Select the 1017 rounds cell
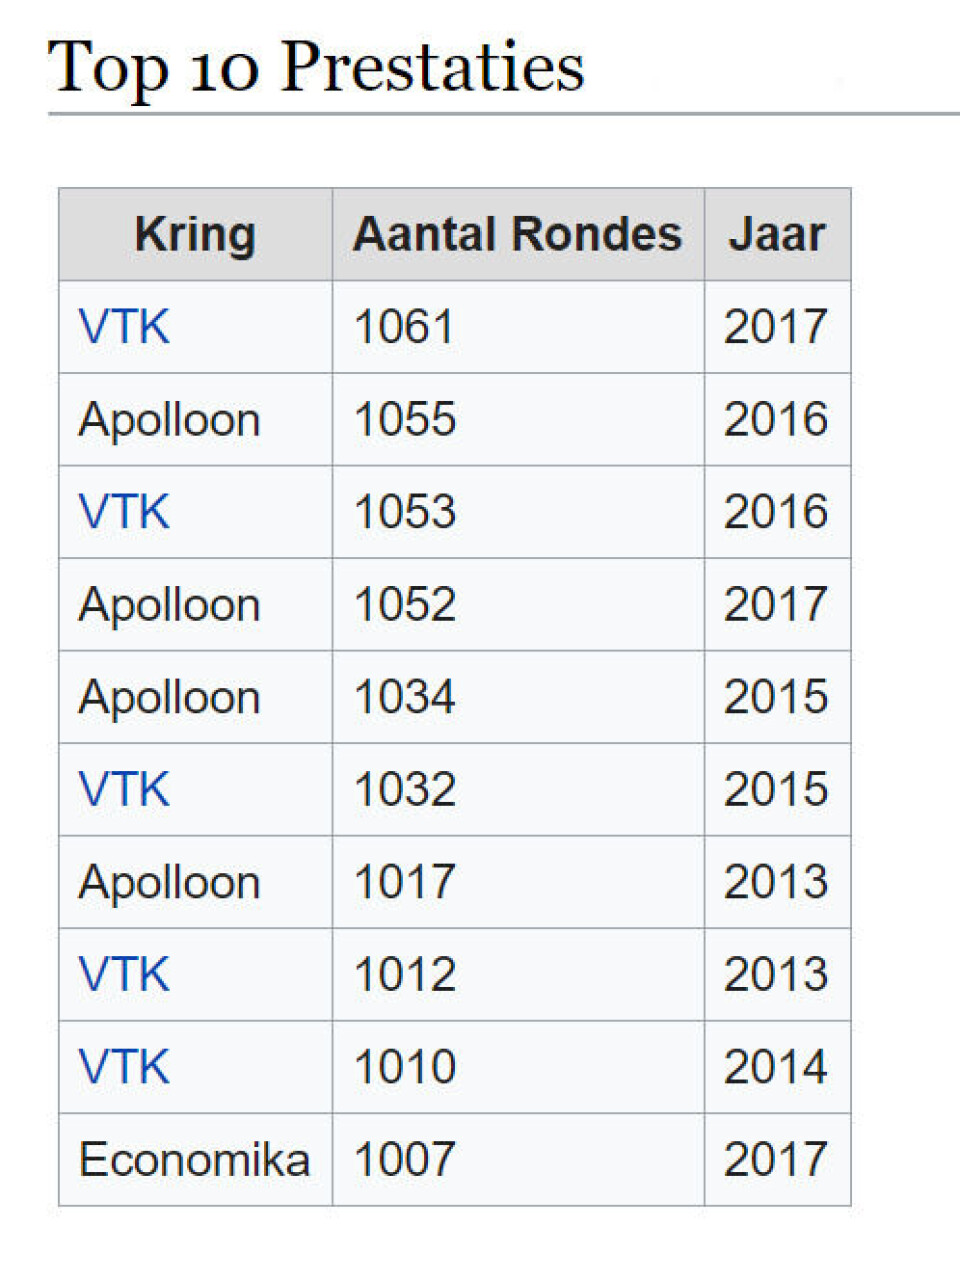Image resolution: width=960 pixels, height=1280 pixels. click(x=404, y=882)
